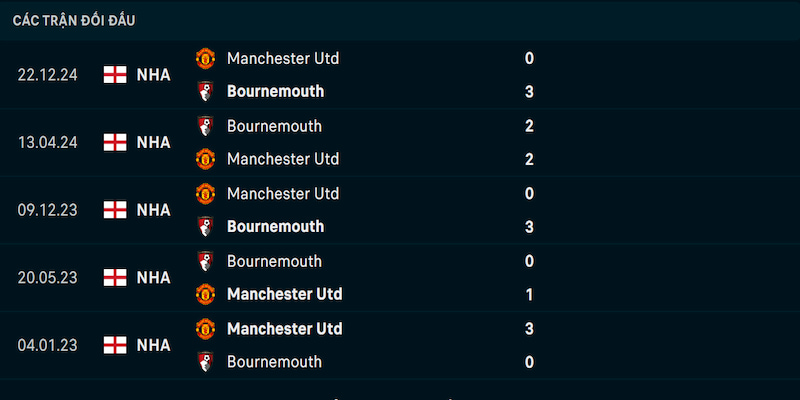
Task: Click Bournemouth crest in 13.04.24 match
Action: click(x=205, y=126)
